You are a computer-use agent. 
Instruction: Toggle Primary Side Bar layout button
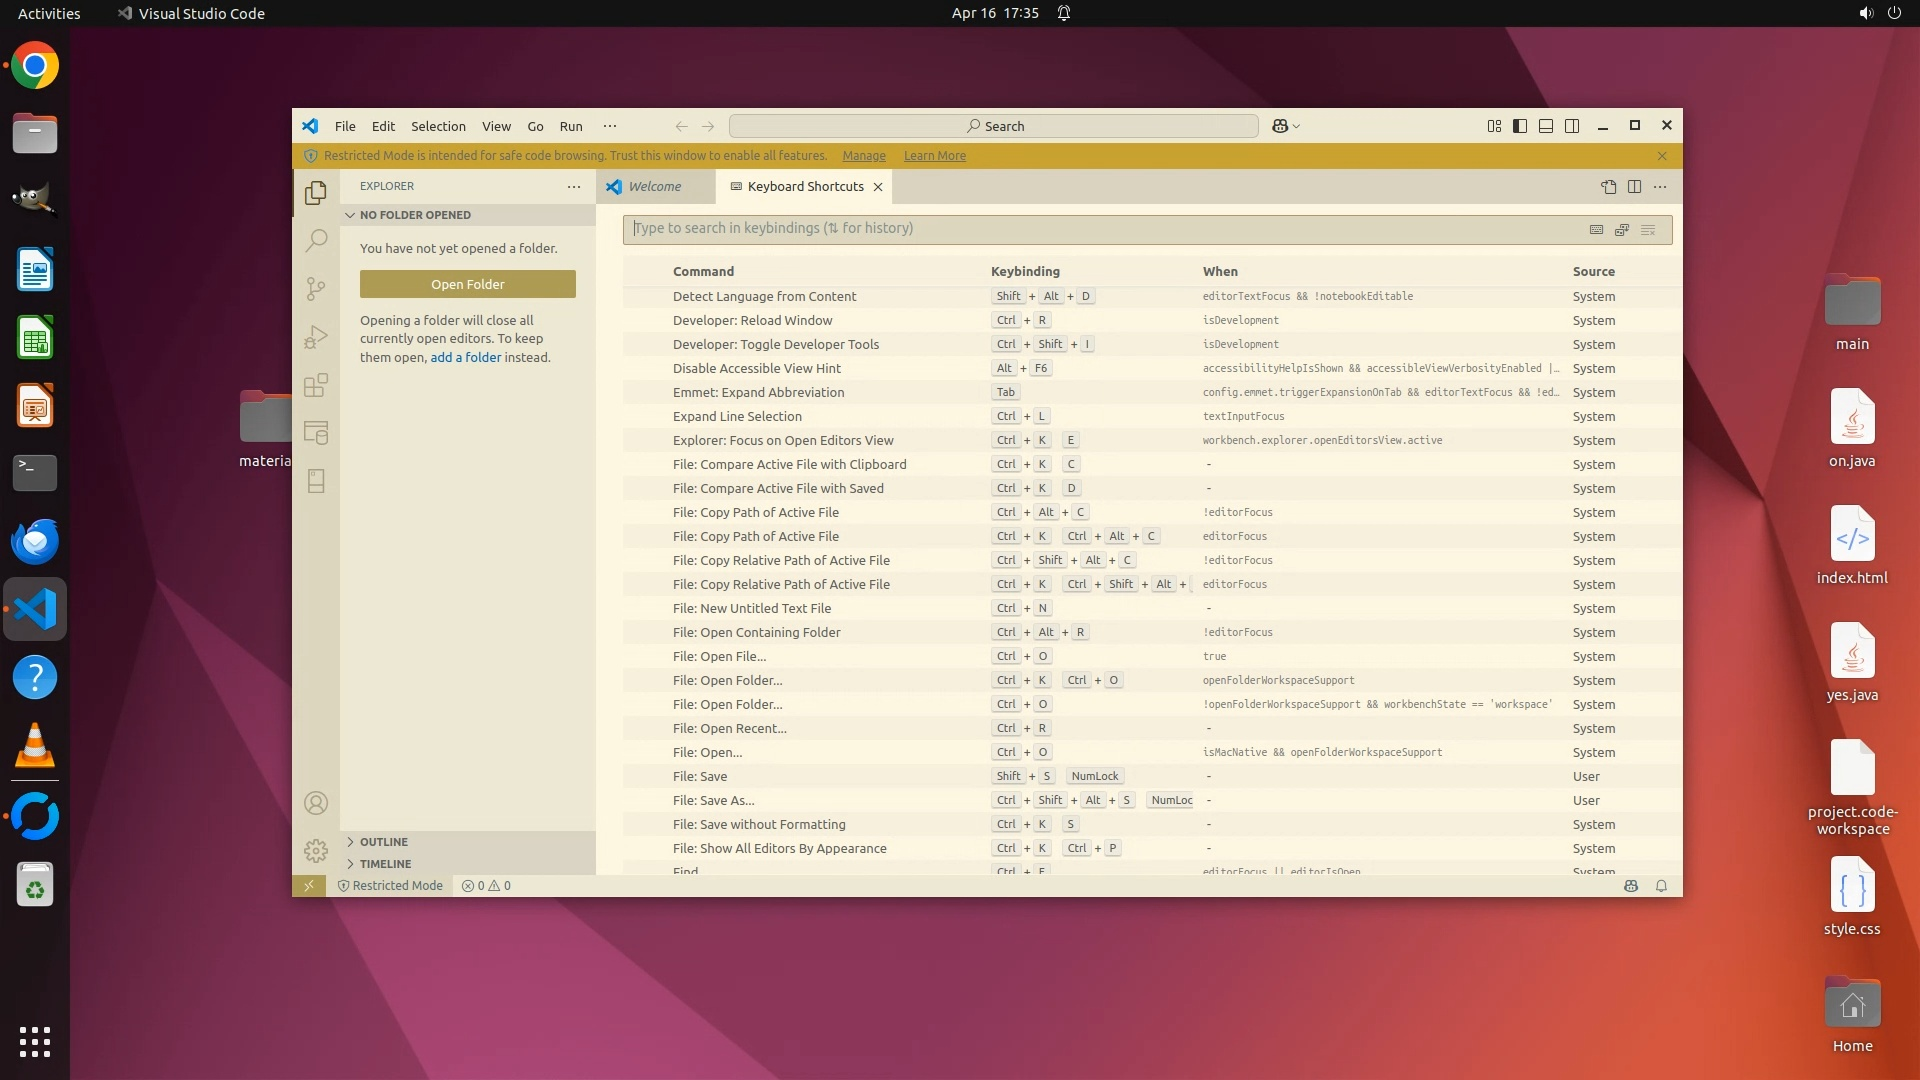click(1520, 126)
